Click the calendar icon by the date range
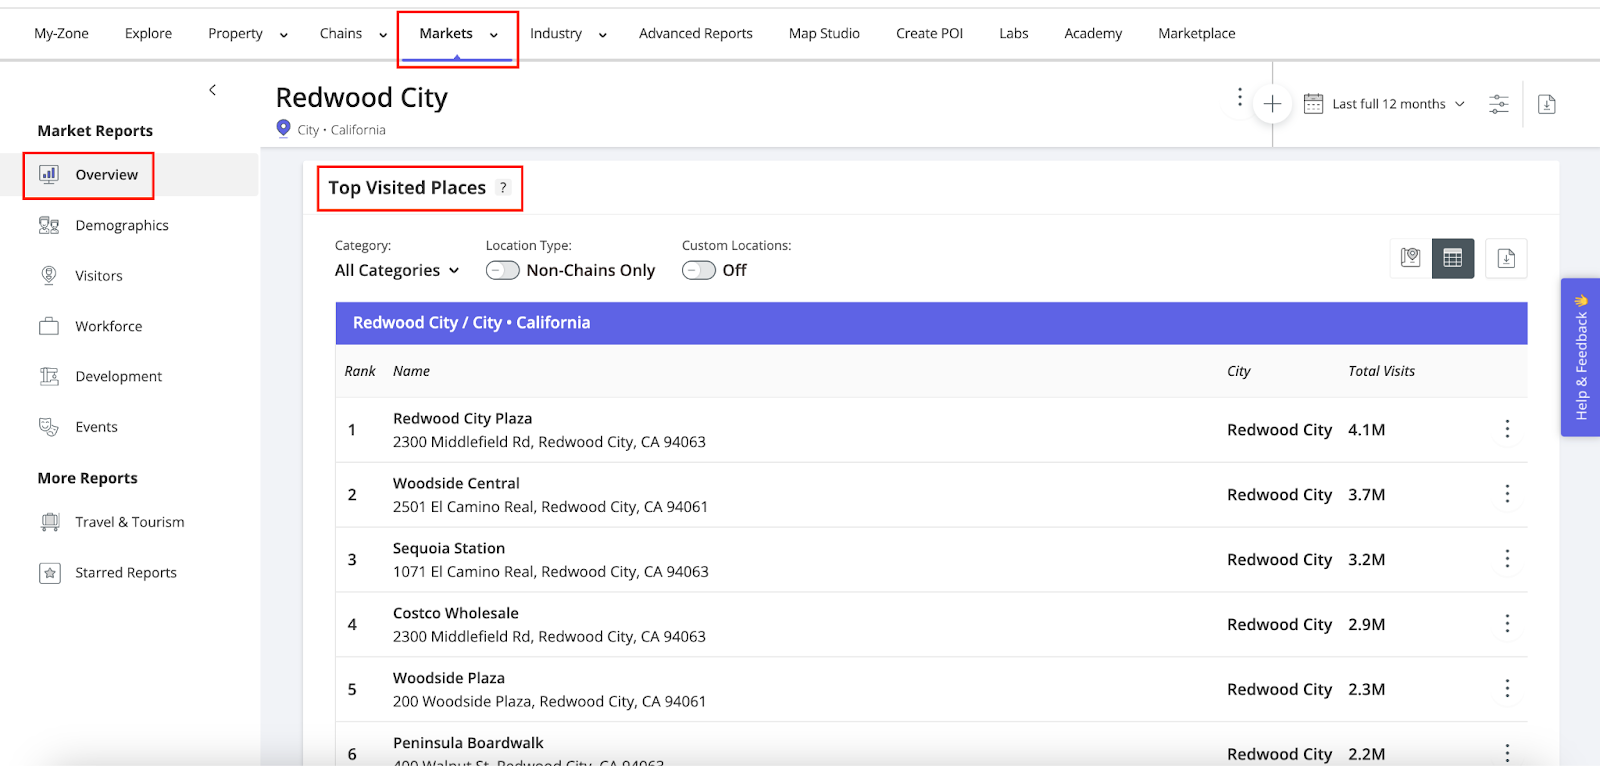This screenshot has height=766, width=1600. [1314, 103]
